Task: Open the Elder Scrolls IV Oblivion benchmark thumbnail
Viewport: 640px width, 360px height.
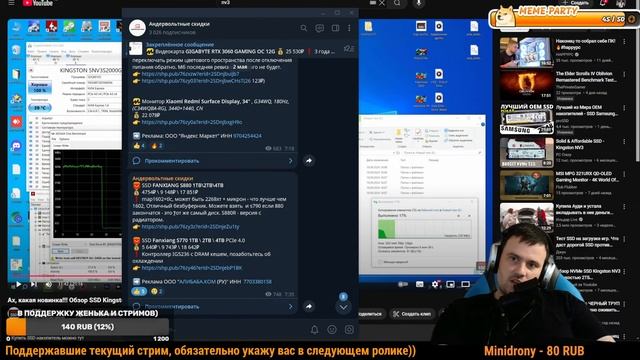Action: coord(527,85)
